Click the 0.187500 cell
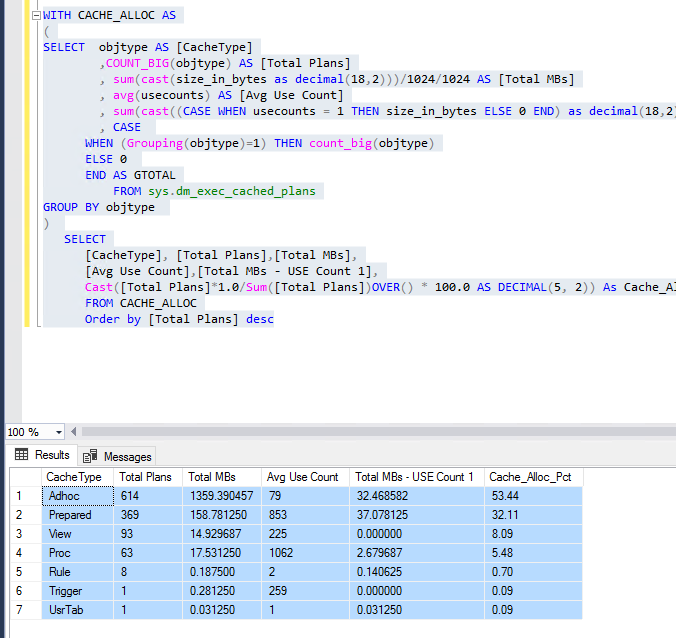676x638 pixels. 222,572
